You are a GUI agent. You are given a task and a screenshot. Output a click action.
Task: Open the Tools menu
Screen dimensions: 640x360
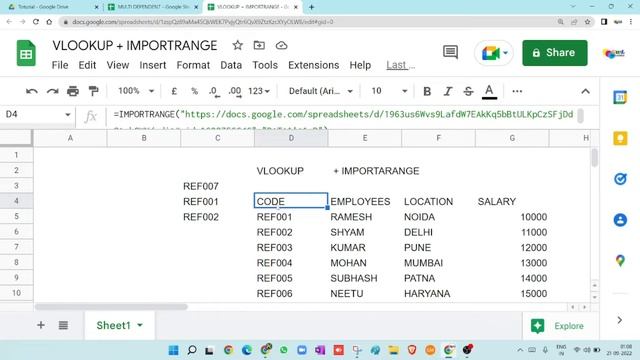(265, 65)
